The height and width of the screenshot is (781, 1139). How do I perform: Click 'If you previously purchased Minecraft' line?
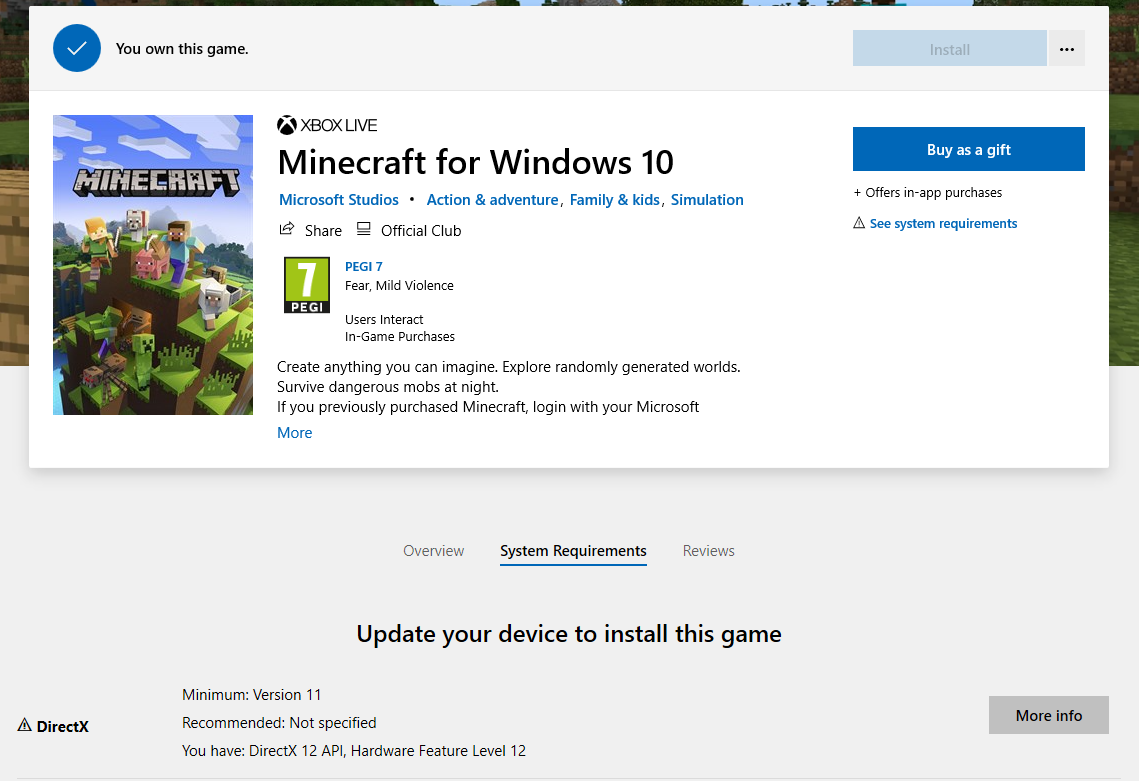point(487,407)
